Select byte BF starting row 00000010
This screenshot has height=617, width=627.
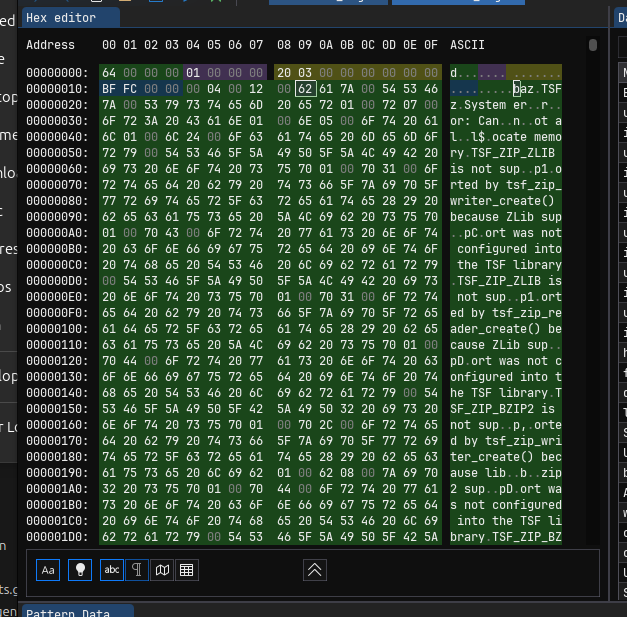tap(109, 89)
